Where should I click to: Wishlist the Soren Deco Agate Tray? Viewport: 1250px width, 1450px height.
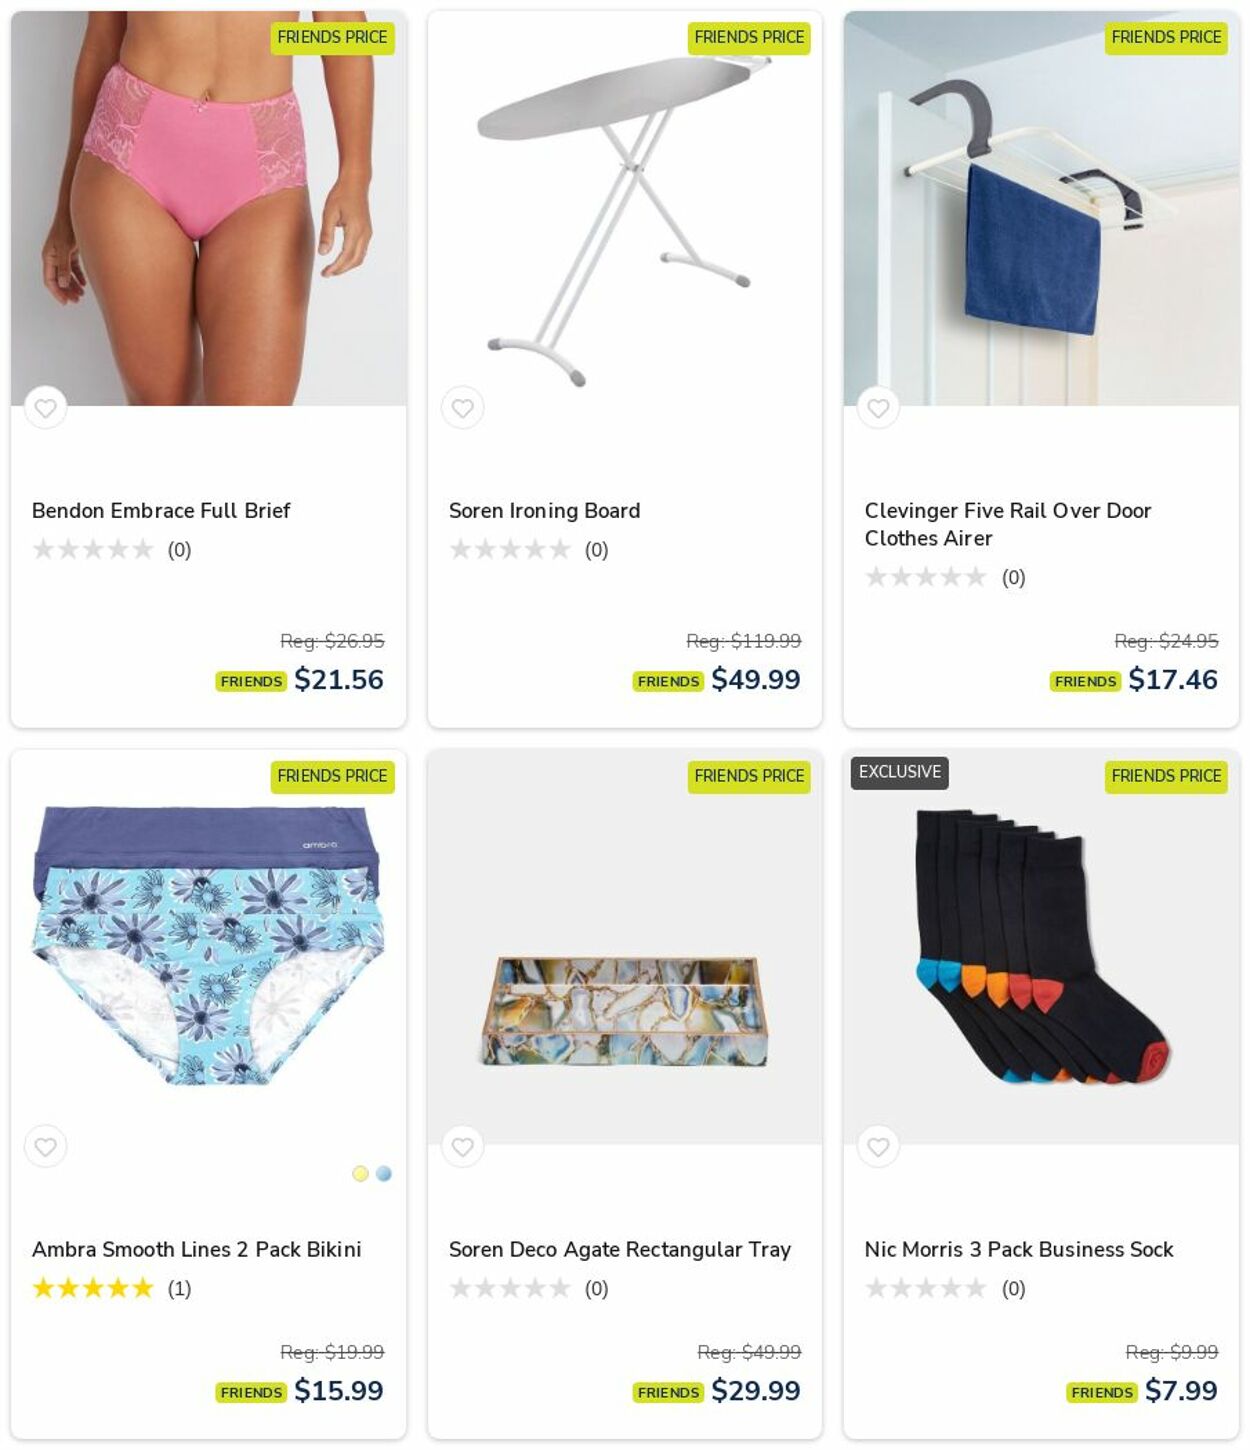pyautogui.click(x=462, y=1147)
